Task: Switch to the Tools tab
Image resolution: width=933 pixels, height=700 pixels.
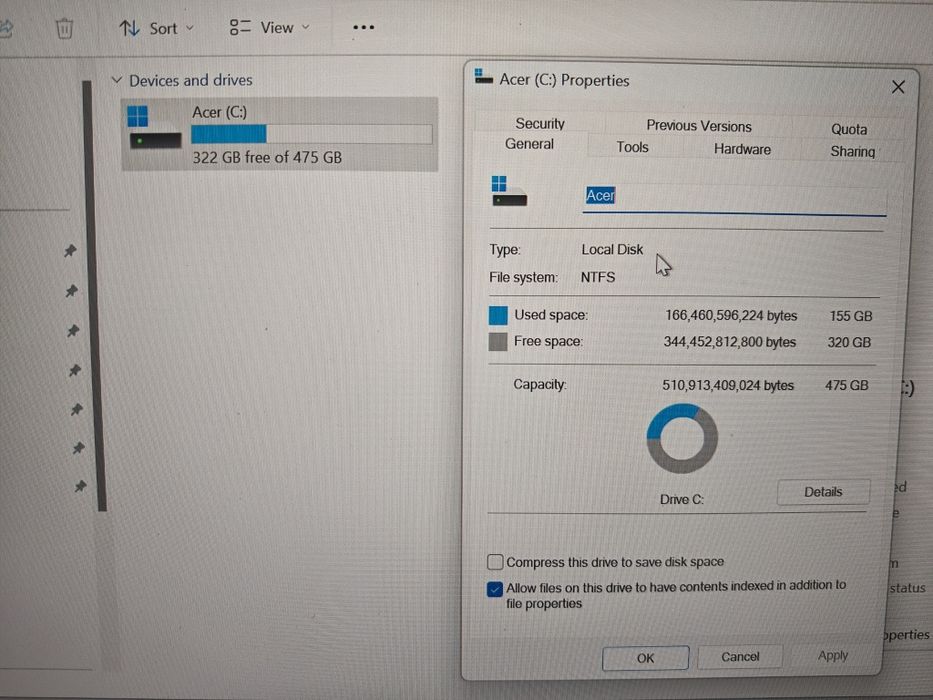Action: [632, 147]
